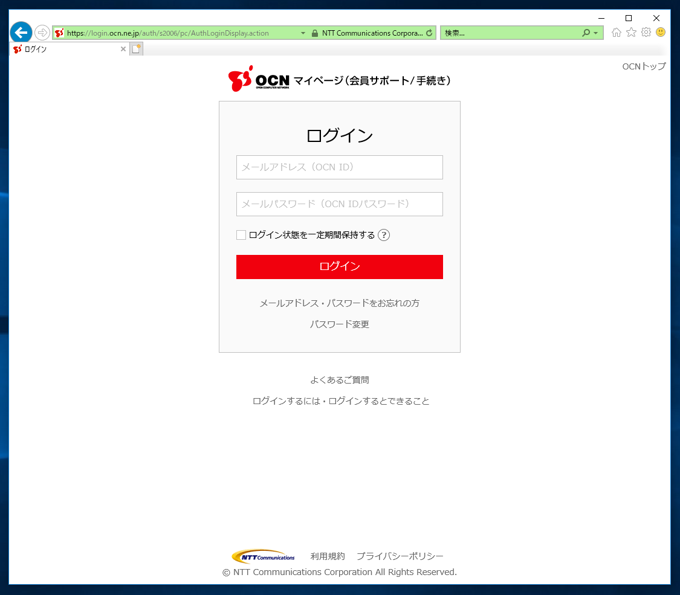Open メールアドレス・パスワードをお忘れの方 link
This screenshot has height=595, width=680.
pyautogui.click(x=340, y=303)
